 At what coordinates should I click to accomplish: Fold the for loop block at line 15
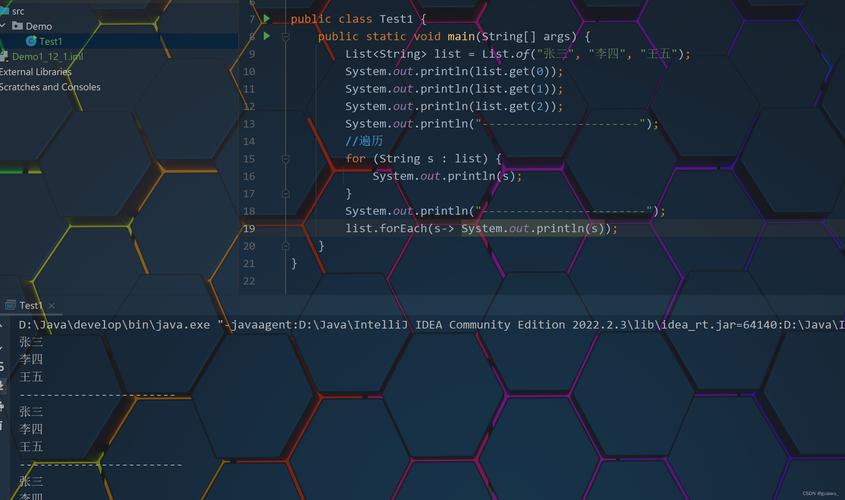pyautogui.click(x=285, y=159)
